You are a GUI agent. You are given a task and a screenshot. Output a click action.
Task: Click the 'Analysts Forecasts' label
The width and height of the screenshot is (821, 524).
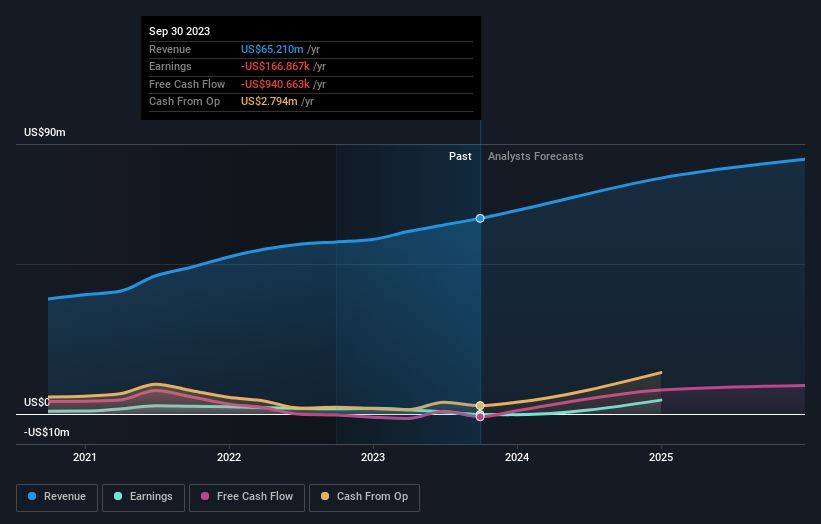(536, 157)
